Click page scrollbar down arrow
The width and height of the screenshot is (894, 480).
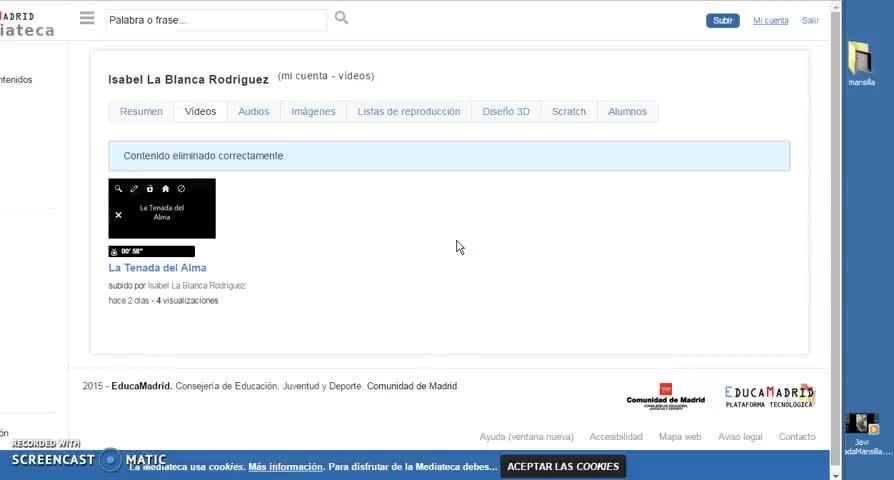(835, 475)
